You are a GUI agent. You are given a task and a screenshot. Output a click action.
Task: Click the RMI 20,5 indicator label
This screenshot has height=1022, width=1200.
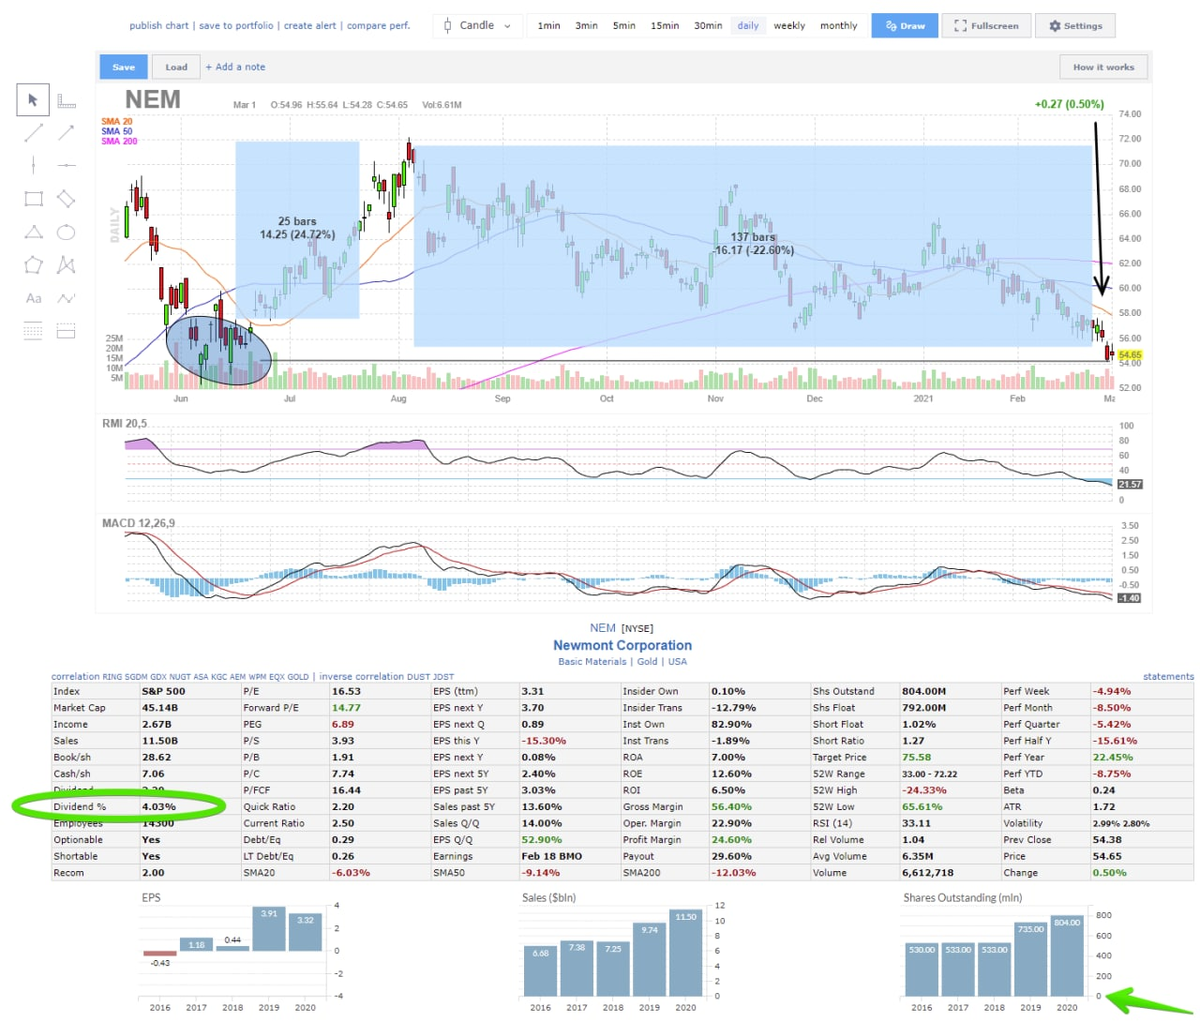click(124, 424)
